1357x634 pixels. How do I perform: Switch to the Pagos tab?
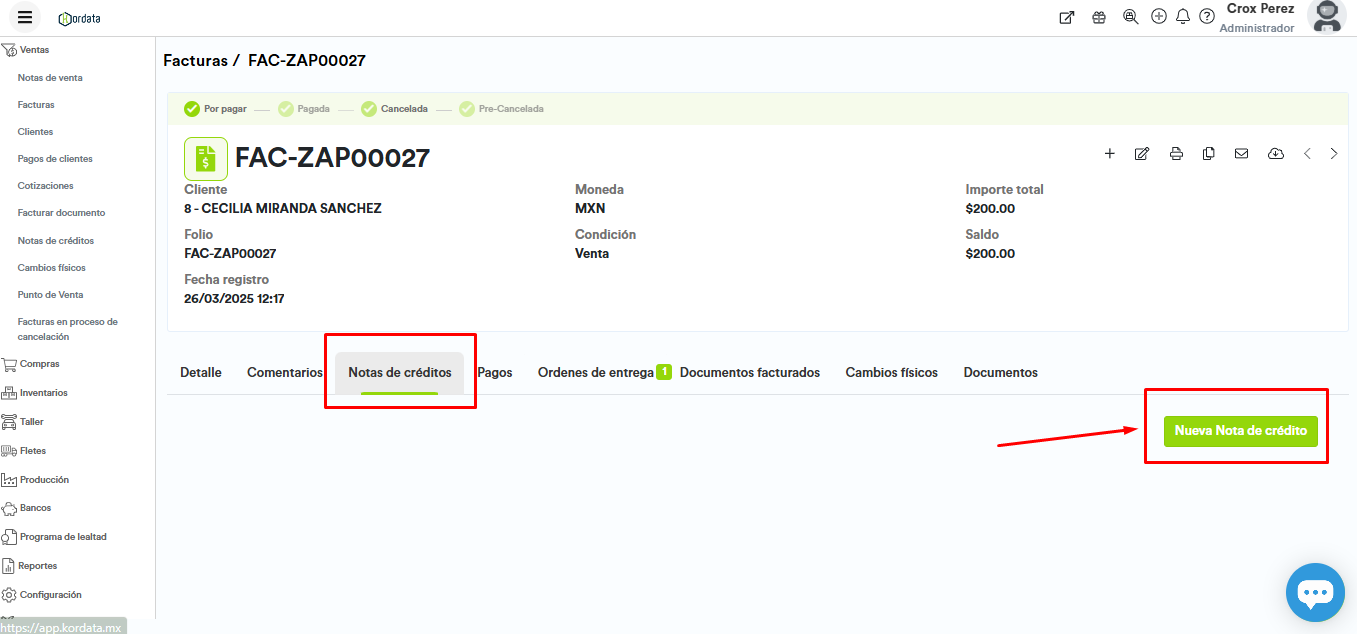(495, 372)
